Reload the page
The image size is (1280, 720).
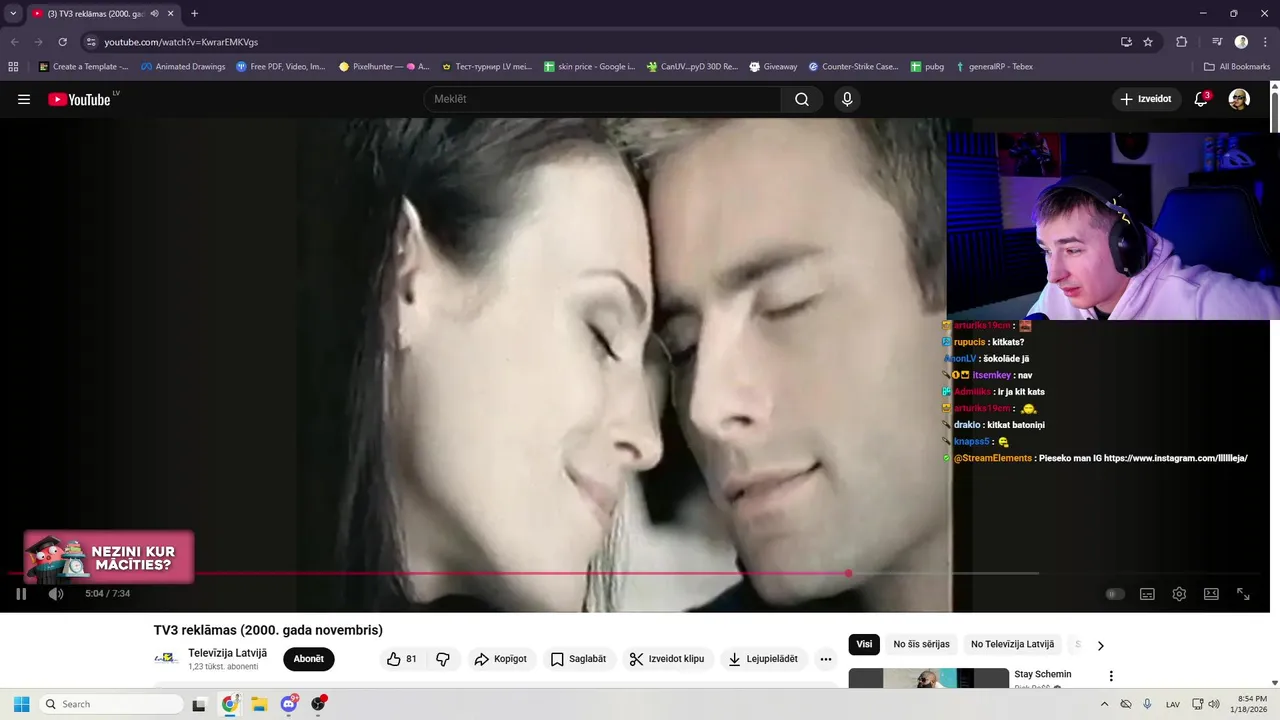[62, 42]
